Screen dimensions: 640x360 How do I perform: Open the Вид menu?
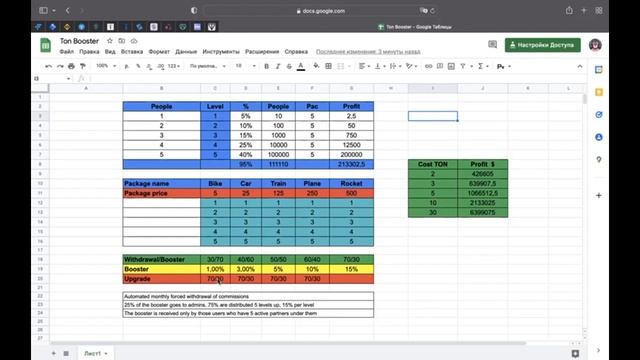pos(110,52)
